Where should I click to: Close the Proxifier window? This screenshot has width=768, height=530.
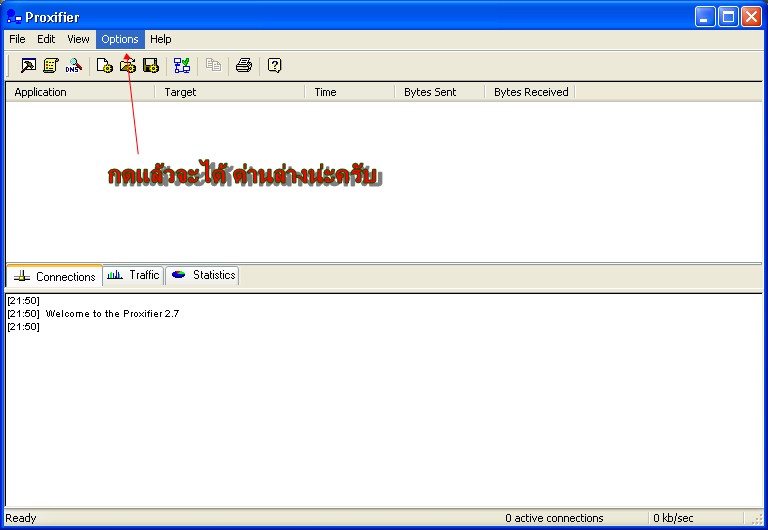751,17
